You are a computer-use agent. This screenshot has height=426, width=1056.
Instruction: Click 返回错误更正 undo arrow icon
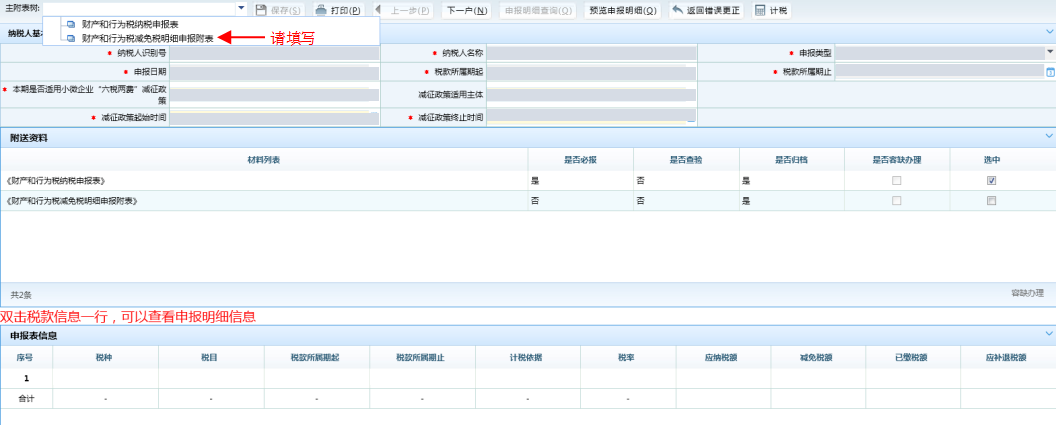(678, 10)
